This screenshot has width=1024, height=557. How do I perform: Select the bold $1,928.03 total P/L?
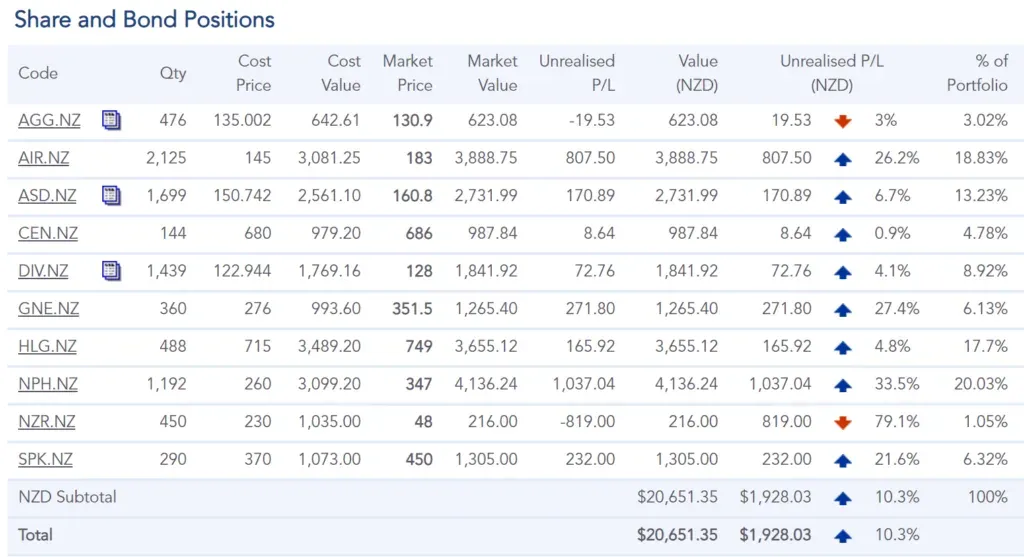(775, 535)
